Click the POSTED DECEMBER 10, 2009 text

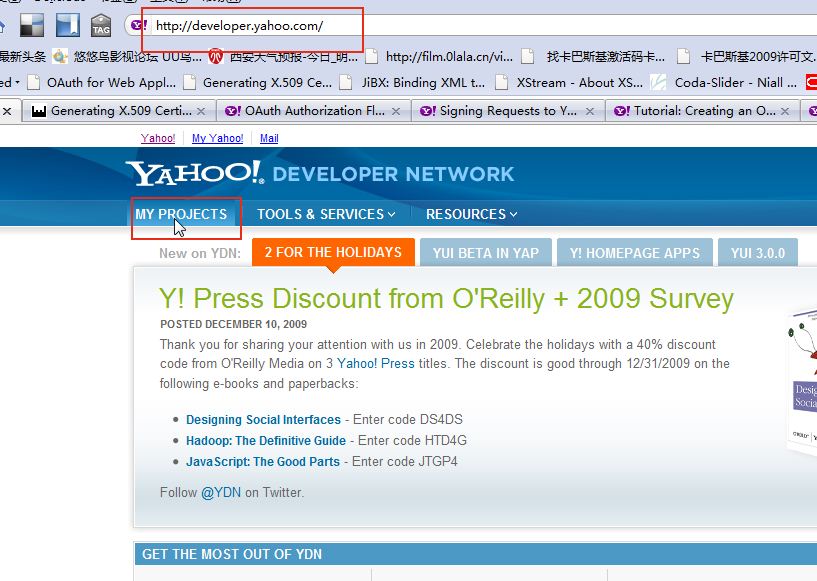point(233,324)
